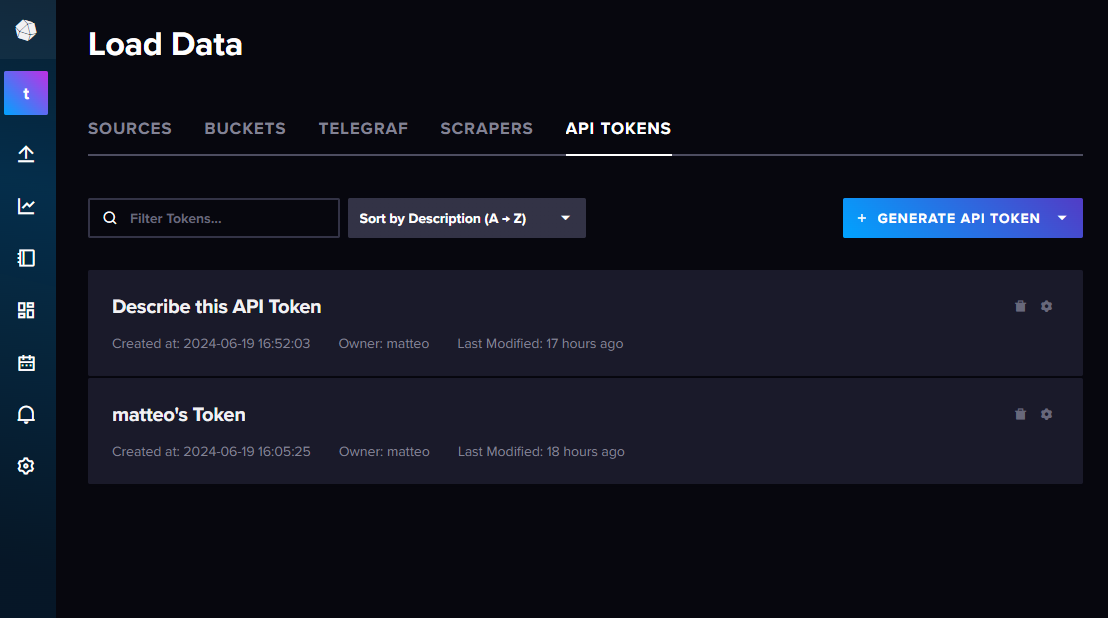Switch to the Sources tab
Screen dimensions: 1108x618
tap(130, 129)
